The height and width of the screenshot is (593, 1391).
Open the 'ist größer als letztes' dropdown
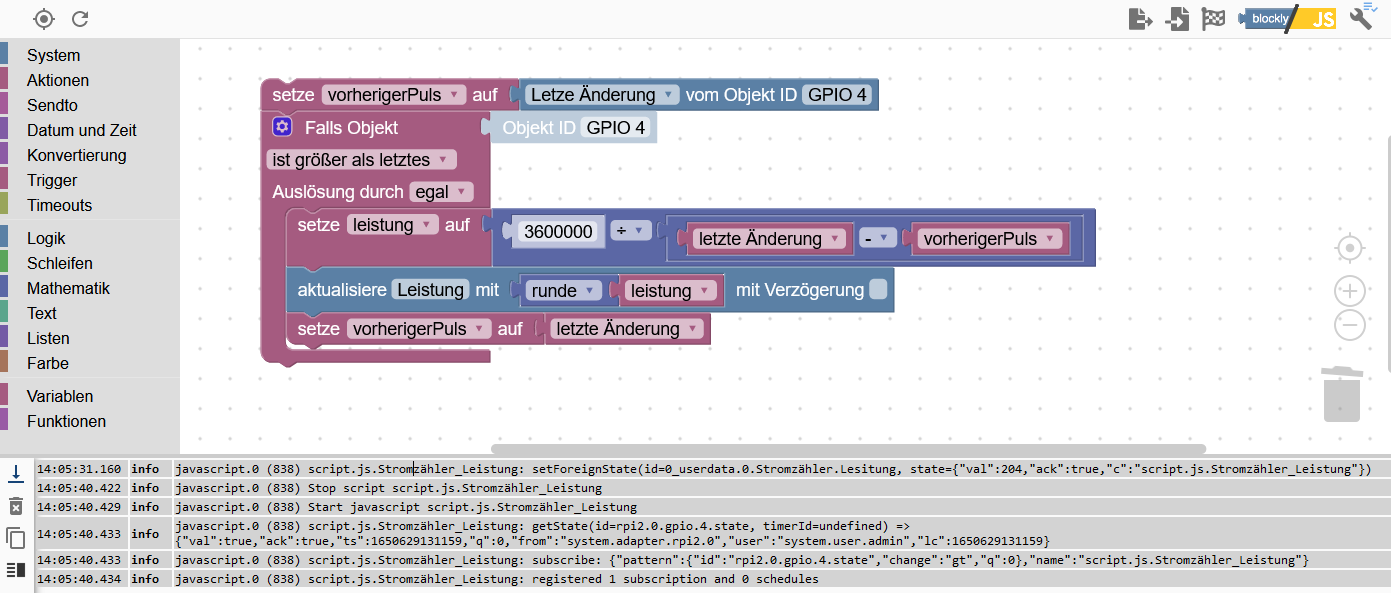coord(362,159)
